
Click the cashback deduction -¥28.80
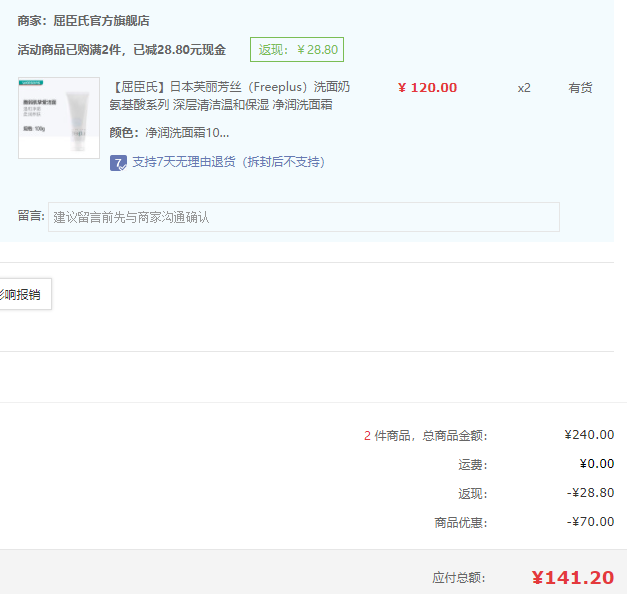point(590,493)
